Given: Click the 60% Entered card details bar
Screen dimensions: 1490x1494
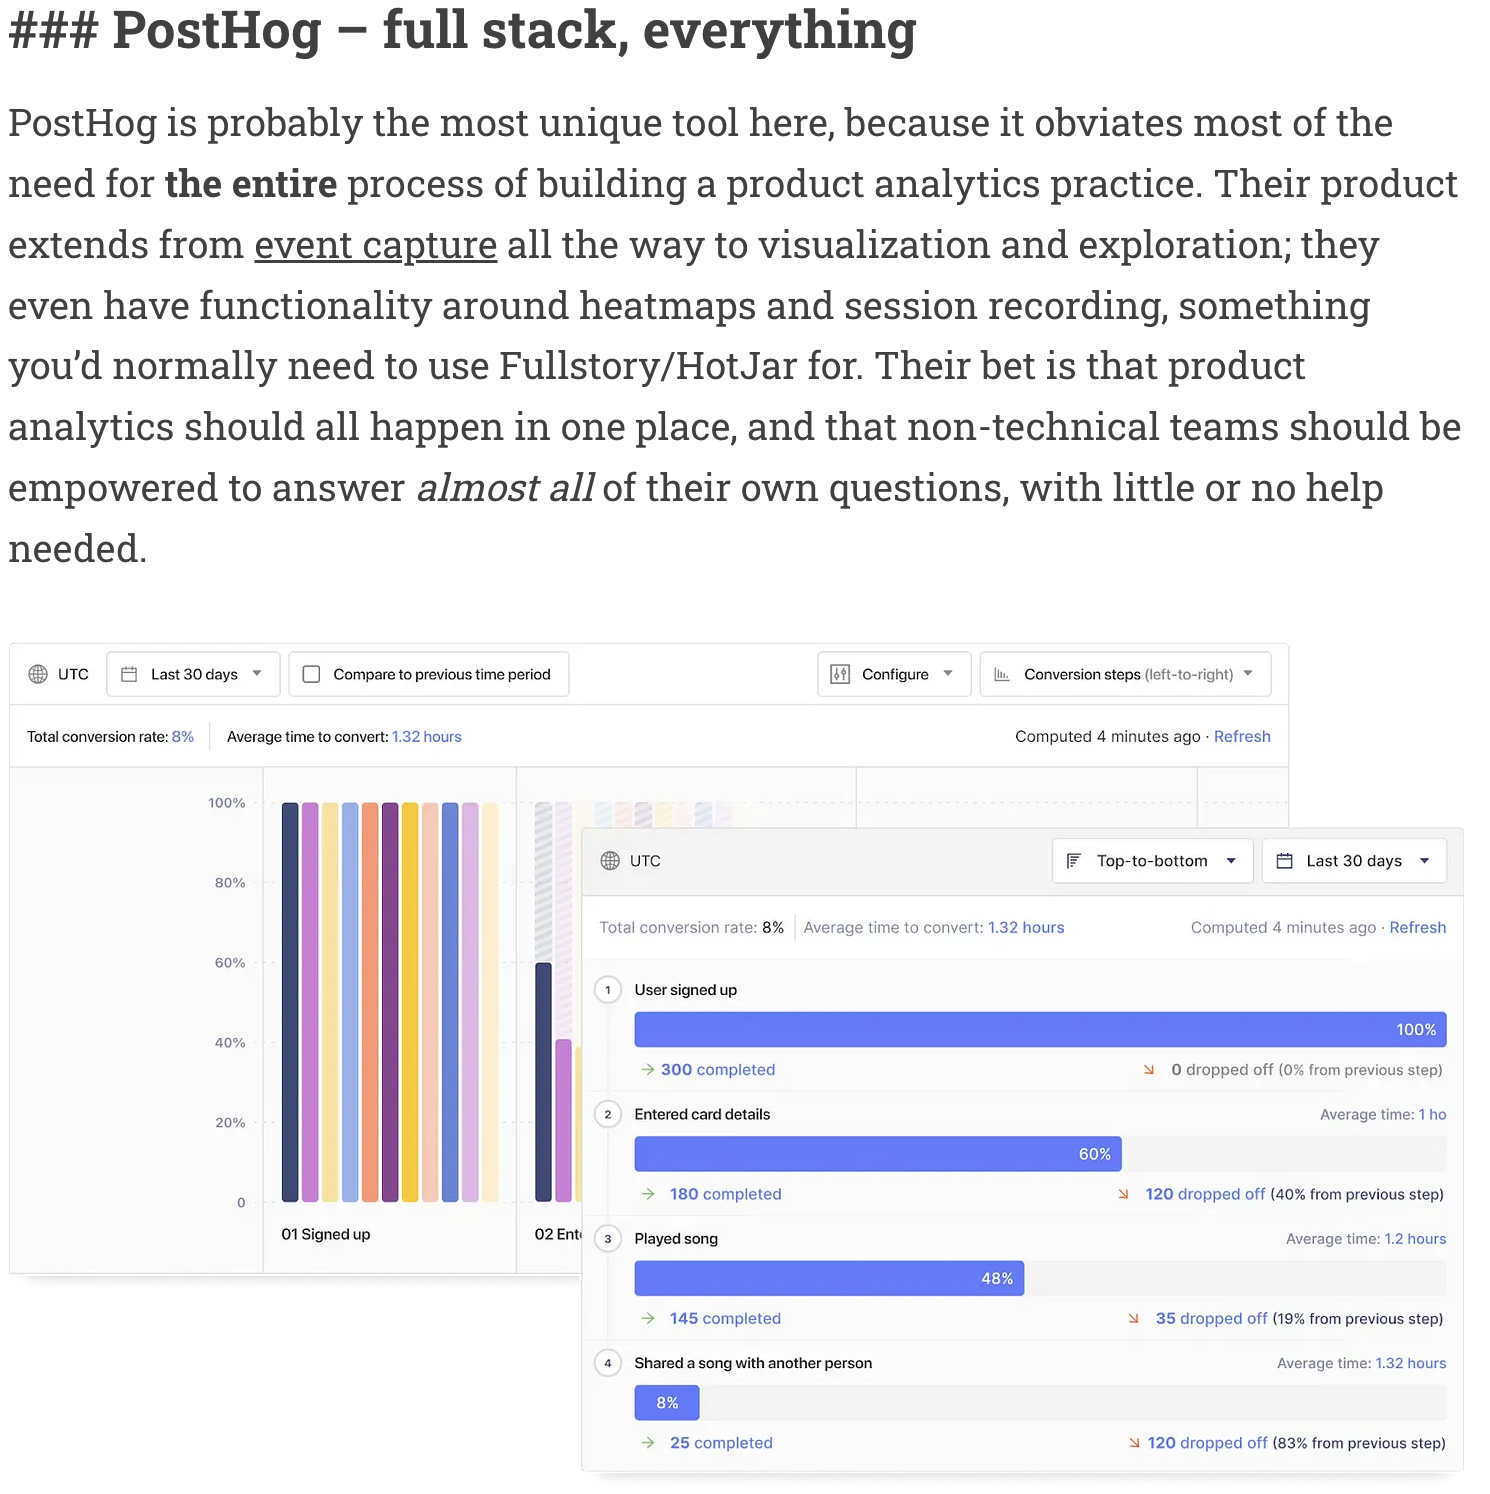Looking at the screenshot, I should pyautogui.click(x=877, y=1154).
